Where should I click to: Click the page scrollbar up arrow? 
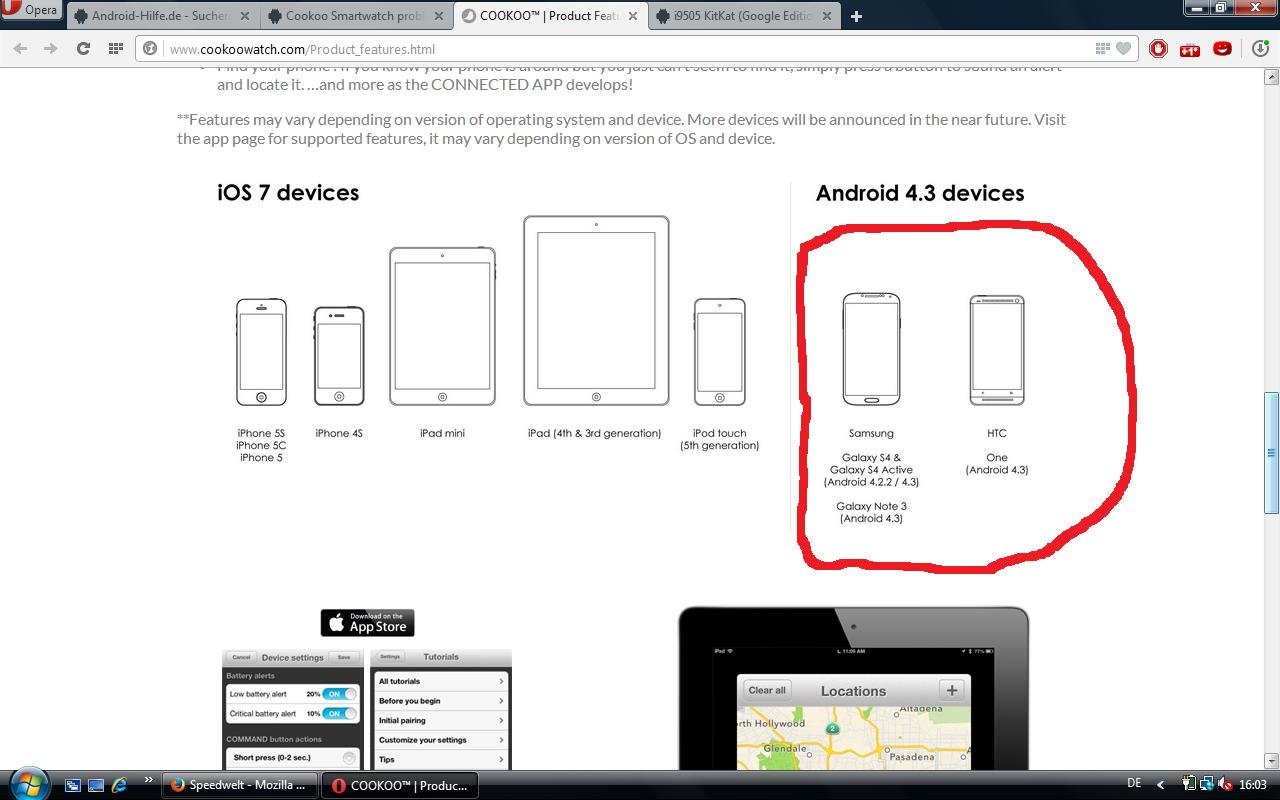pyautogui.click(x=1272, y=76)
